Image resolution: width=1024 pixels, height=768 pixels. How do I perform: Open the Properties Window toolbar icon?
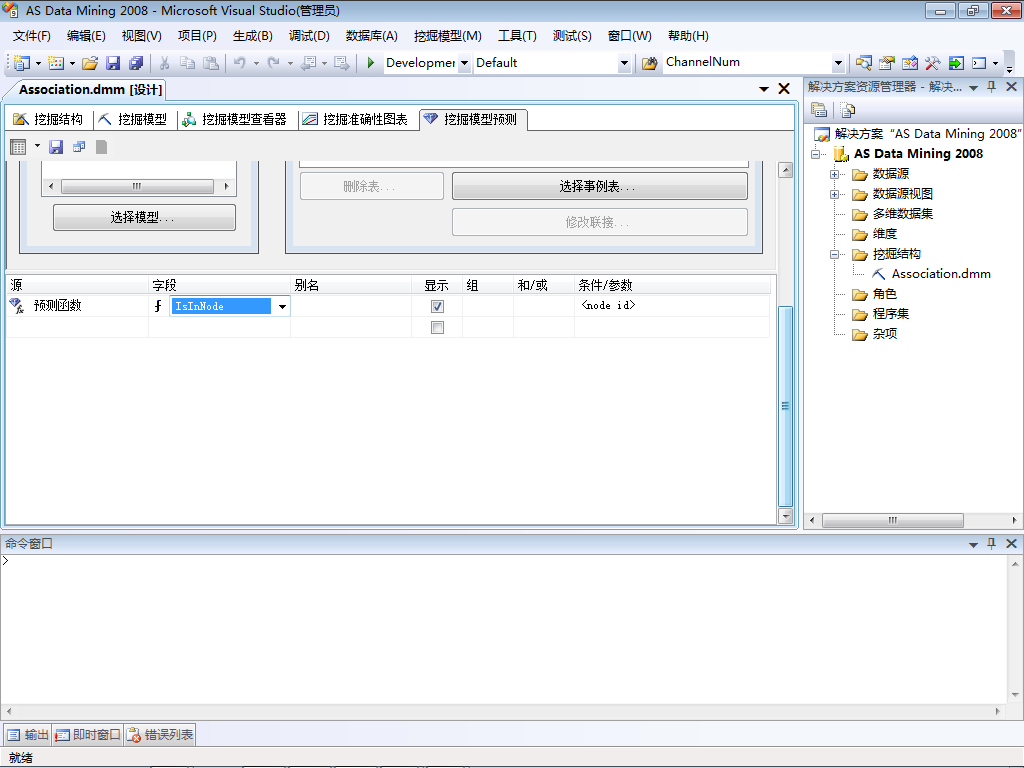886,63
